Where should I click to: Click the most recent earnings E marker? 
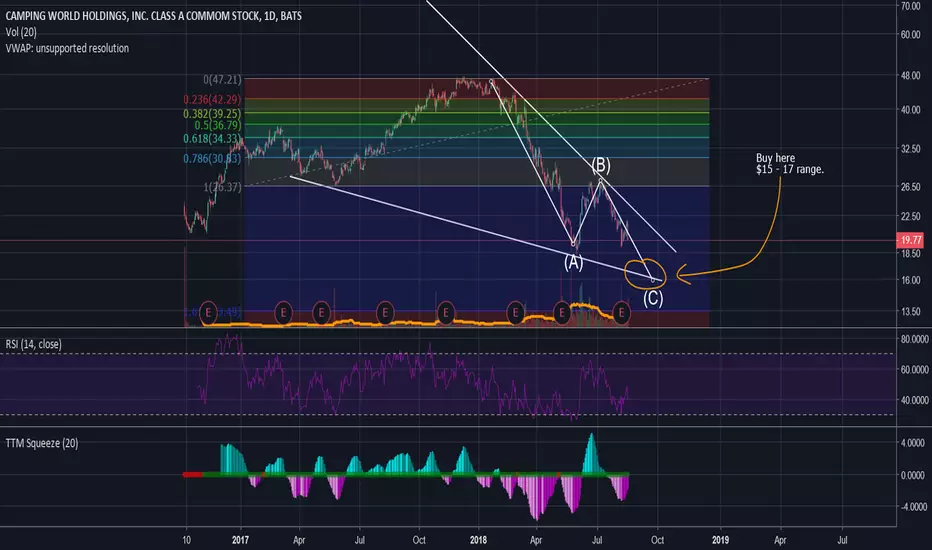point(621,312)
